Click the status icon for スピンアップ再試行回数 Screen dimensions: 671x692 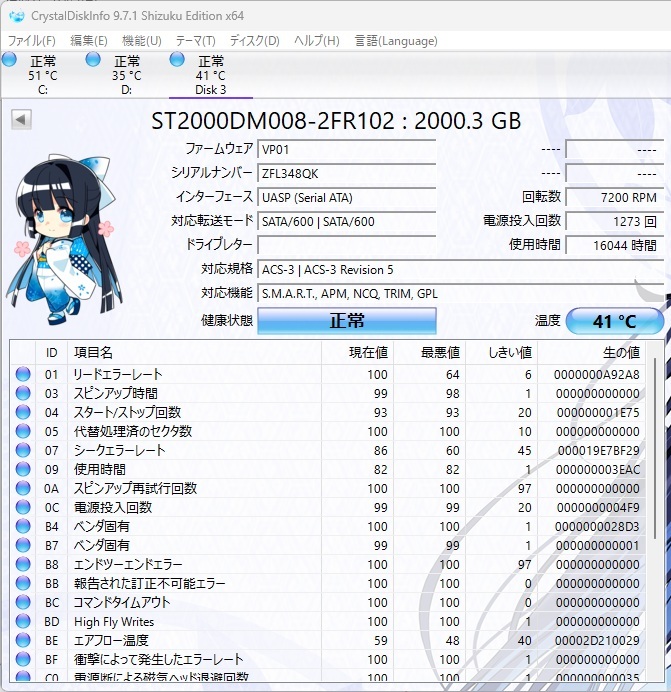(23, 488)
